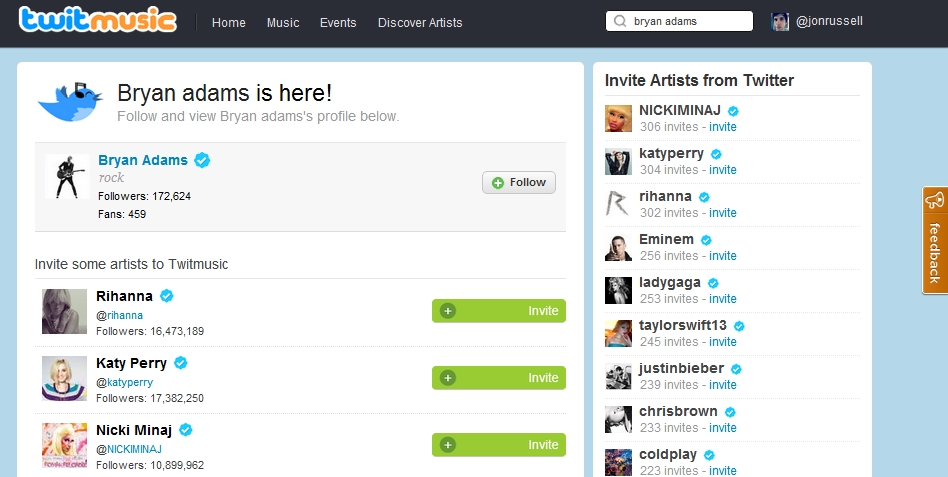Click the Followers: 172,624 text
The image size is (948, 477).
click(144, 196)
